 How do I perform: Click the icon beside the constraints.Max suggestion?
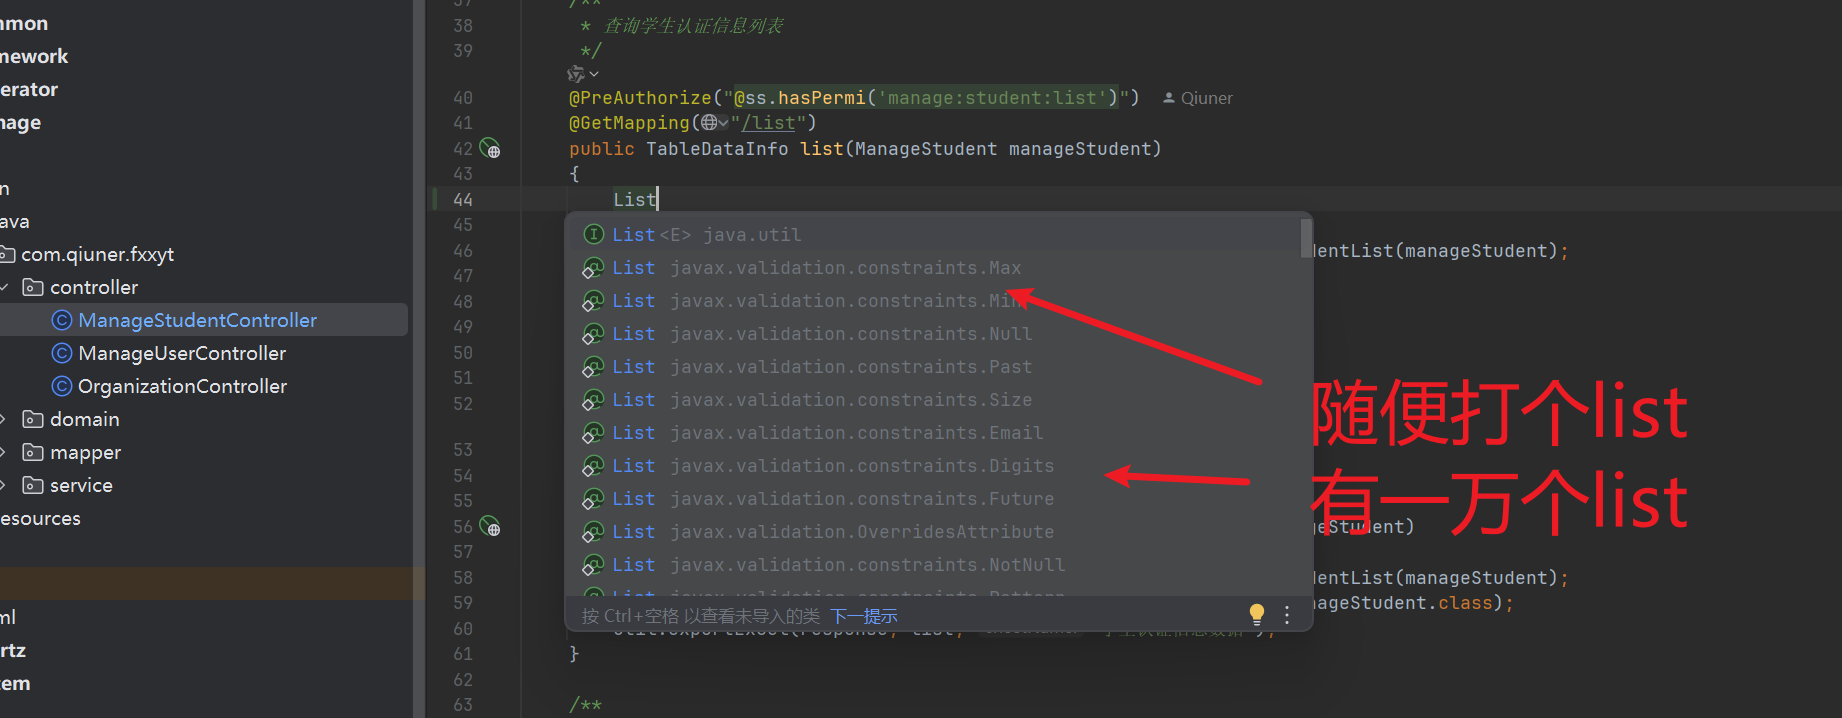coord(593,268)
